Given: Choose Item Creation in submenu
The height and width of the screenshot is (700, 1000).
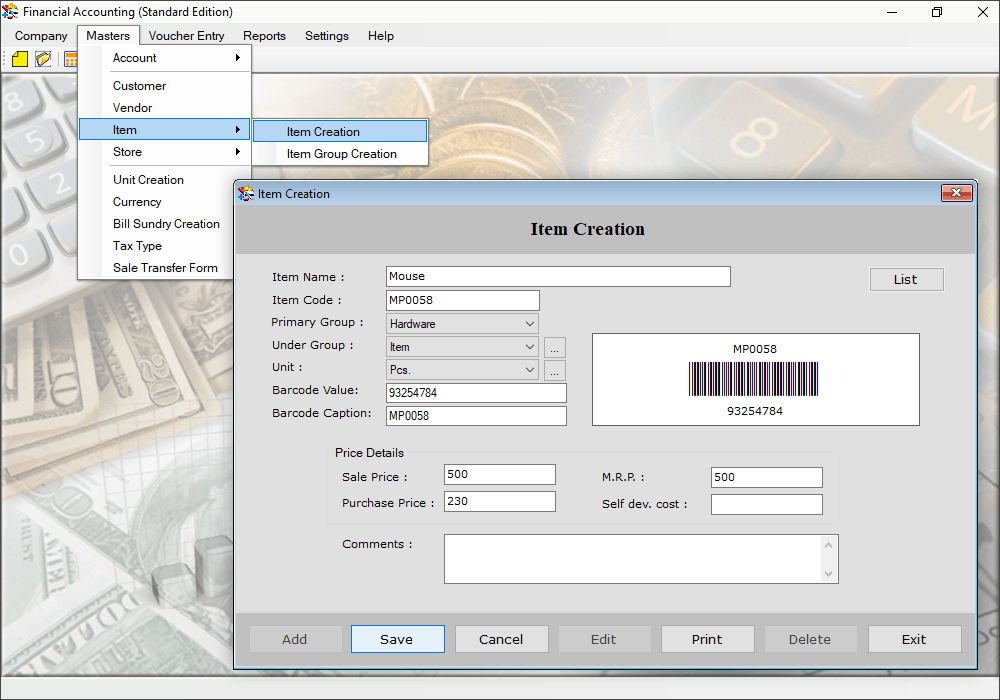Looking at the screenshot, I should (340, 131).
